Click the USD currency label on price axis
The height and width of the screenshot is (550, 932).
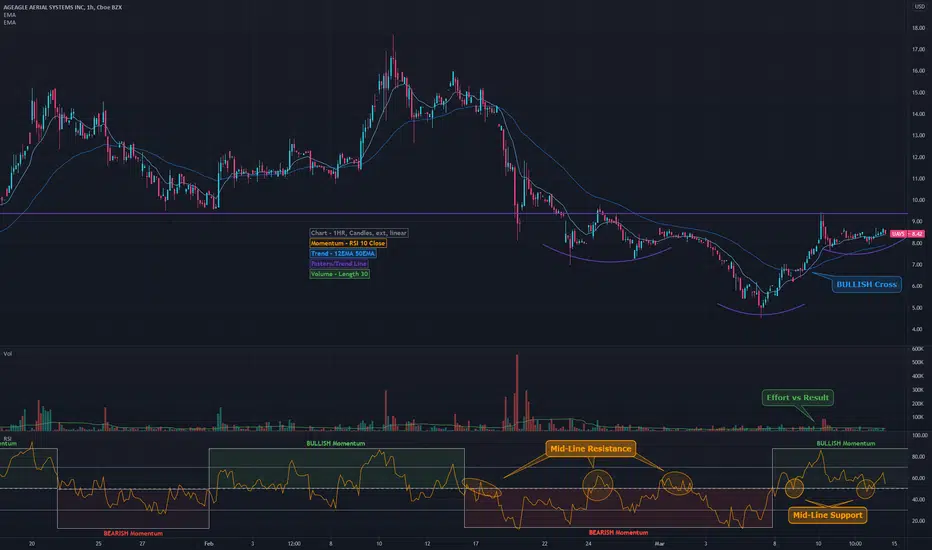920,7
